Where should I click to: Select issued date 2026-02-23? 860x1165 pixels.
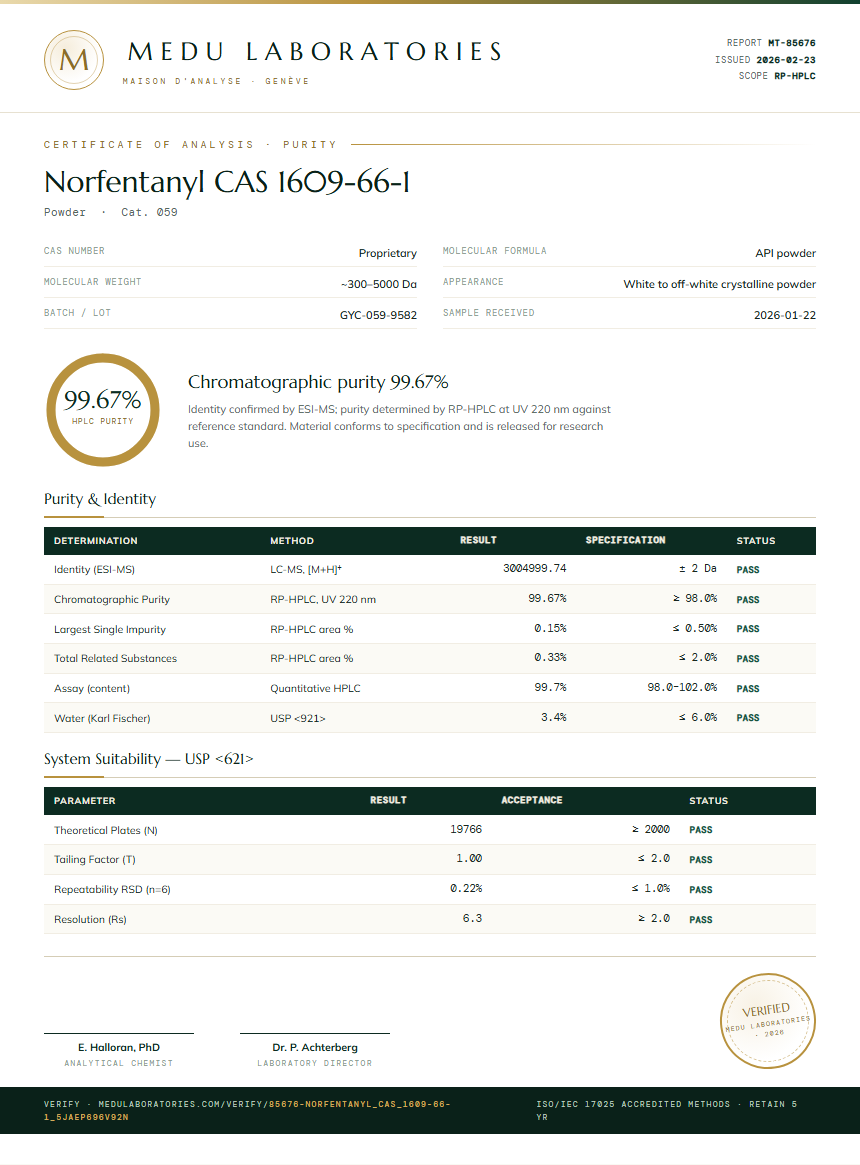coord(786,59)
